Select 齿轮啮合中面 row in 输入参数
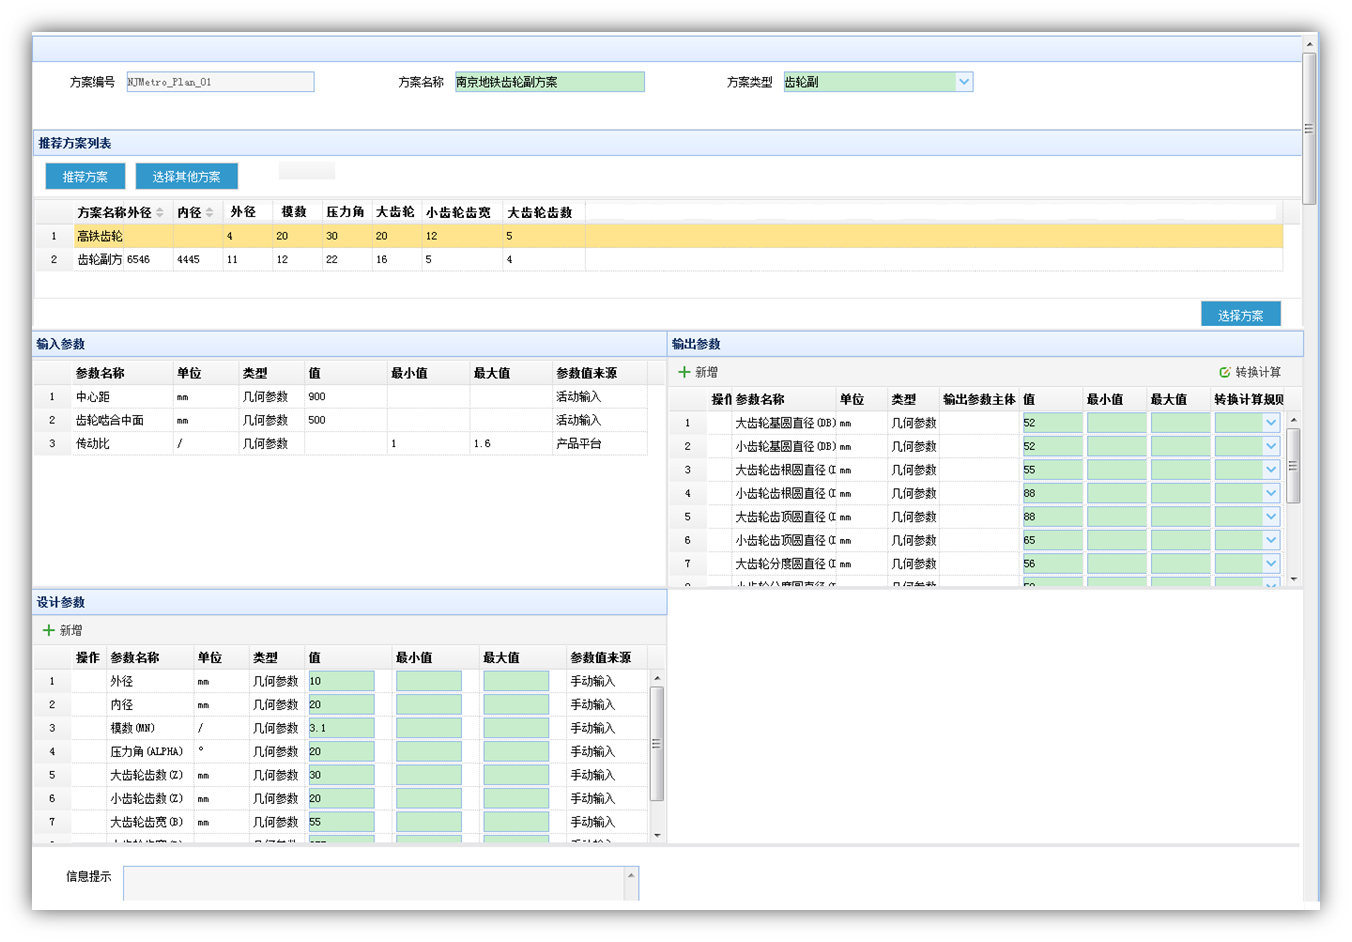 point(340,420)
